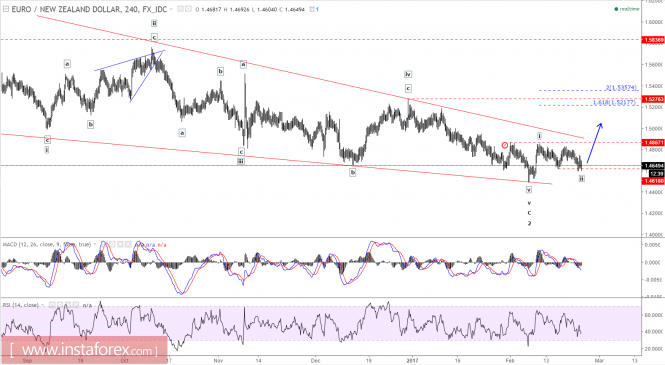Select the red 1.52763 price label
The height and width of the screenshot is (365, 665).
tap(654, 99)
